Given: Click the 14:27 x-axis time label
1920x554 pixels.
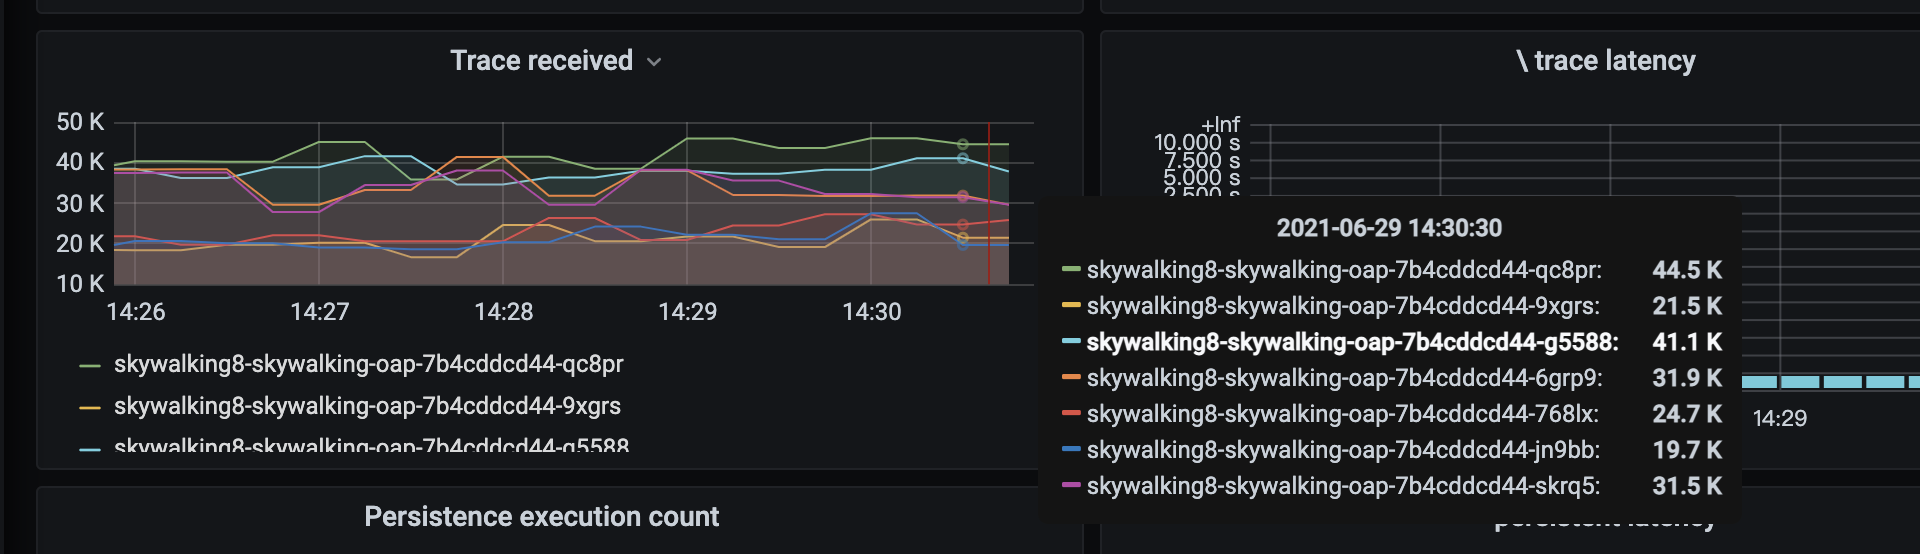Looking at the screenshot, I should (320, 312).
